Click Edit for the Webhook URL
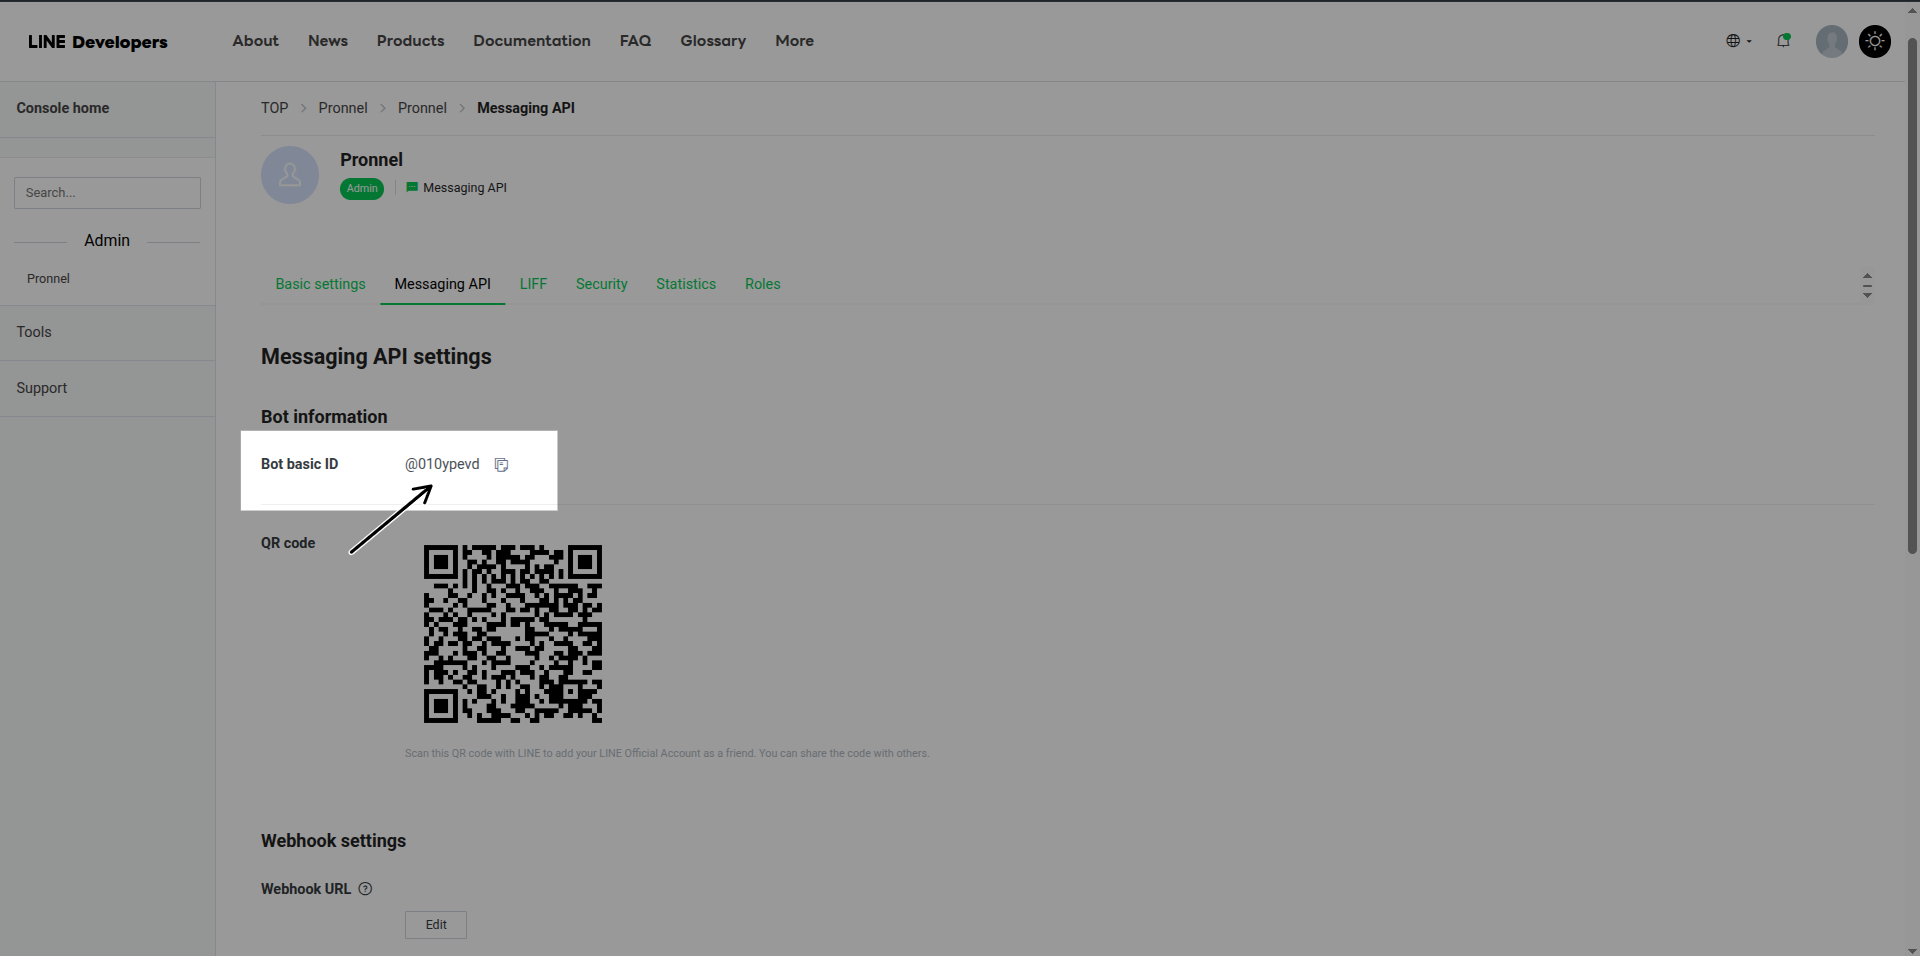The width and height of the screenshot is (1920, 956). click(436, 925)
